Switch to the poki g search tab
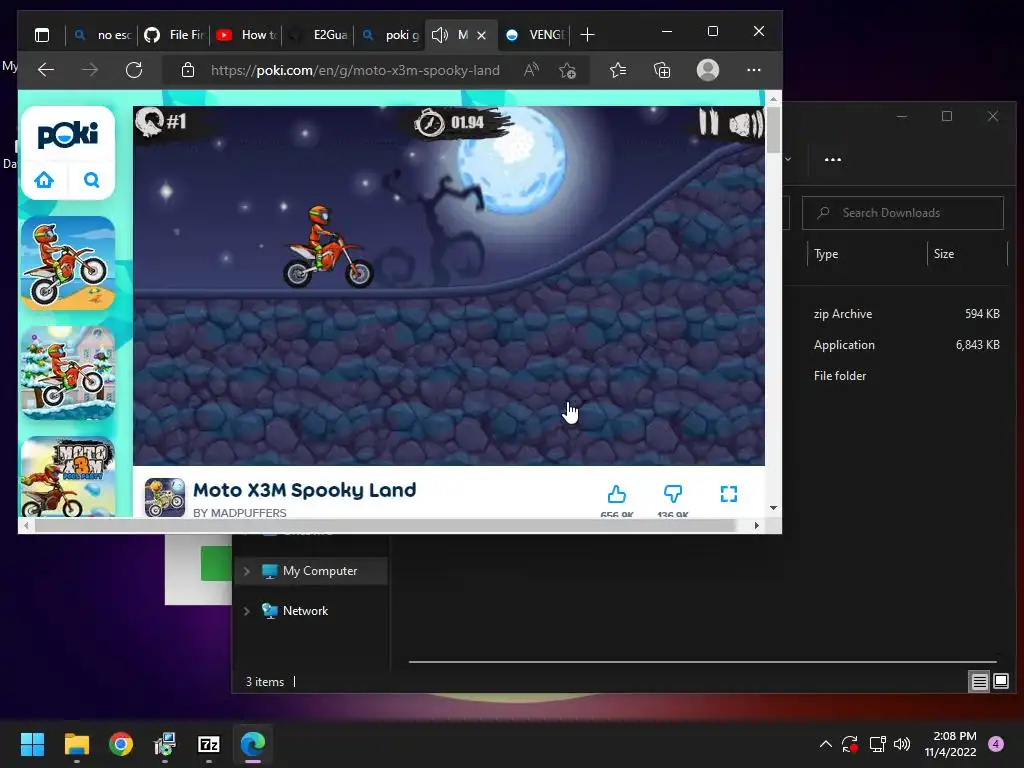Viewport: 1024px width, 768px height. [x=389, y=35]
